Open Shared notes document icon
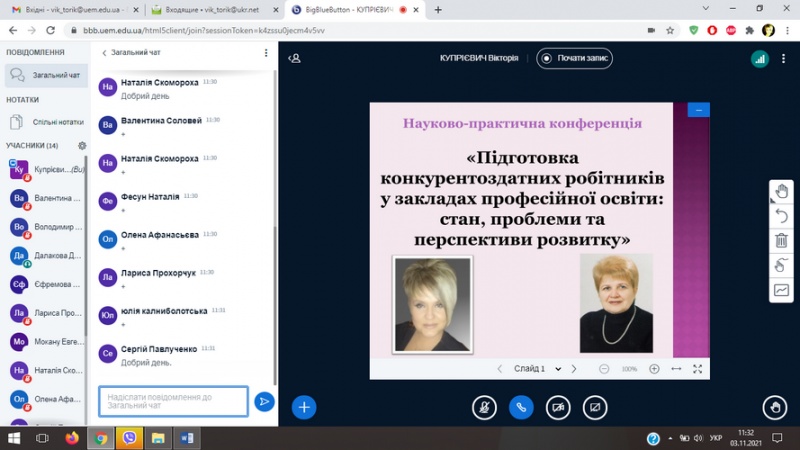The image size is (800, 450). coord(16,122)
